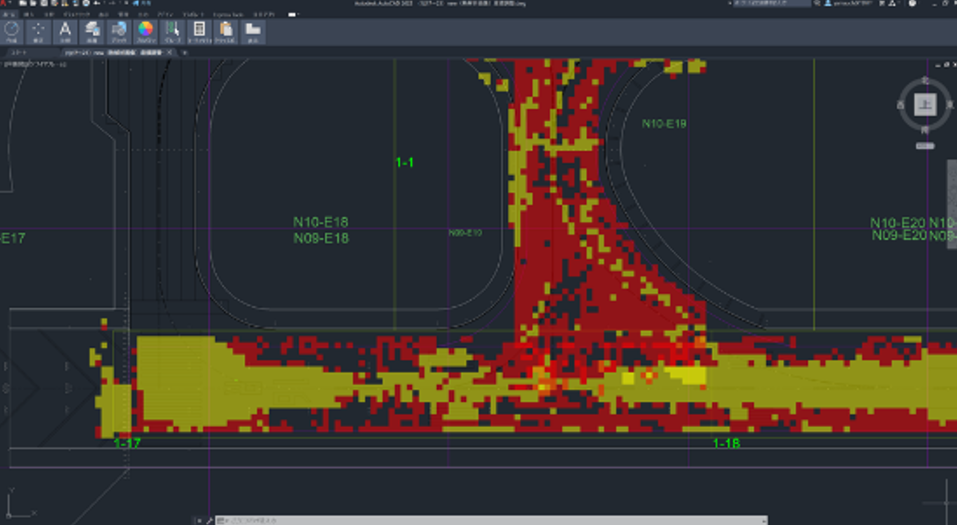Add a new drawing tab with plus
Screen dimensions: 957x525
click(185, 52)
